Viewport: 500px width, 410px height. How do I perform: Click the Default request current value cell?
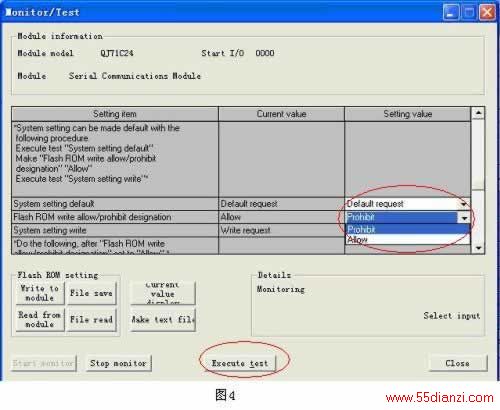[281, 204]
